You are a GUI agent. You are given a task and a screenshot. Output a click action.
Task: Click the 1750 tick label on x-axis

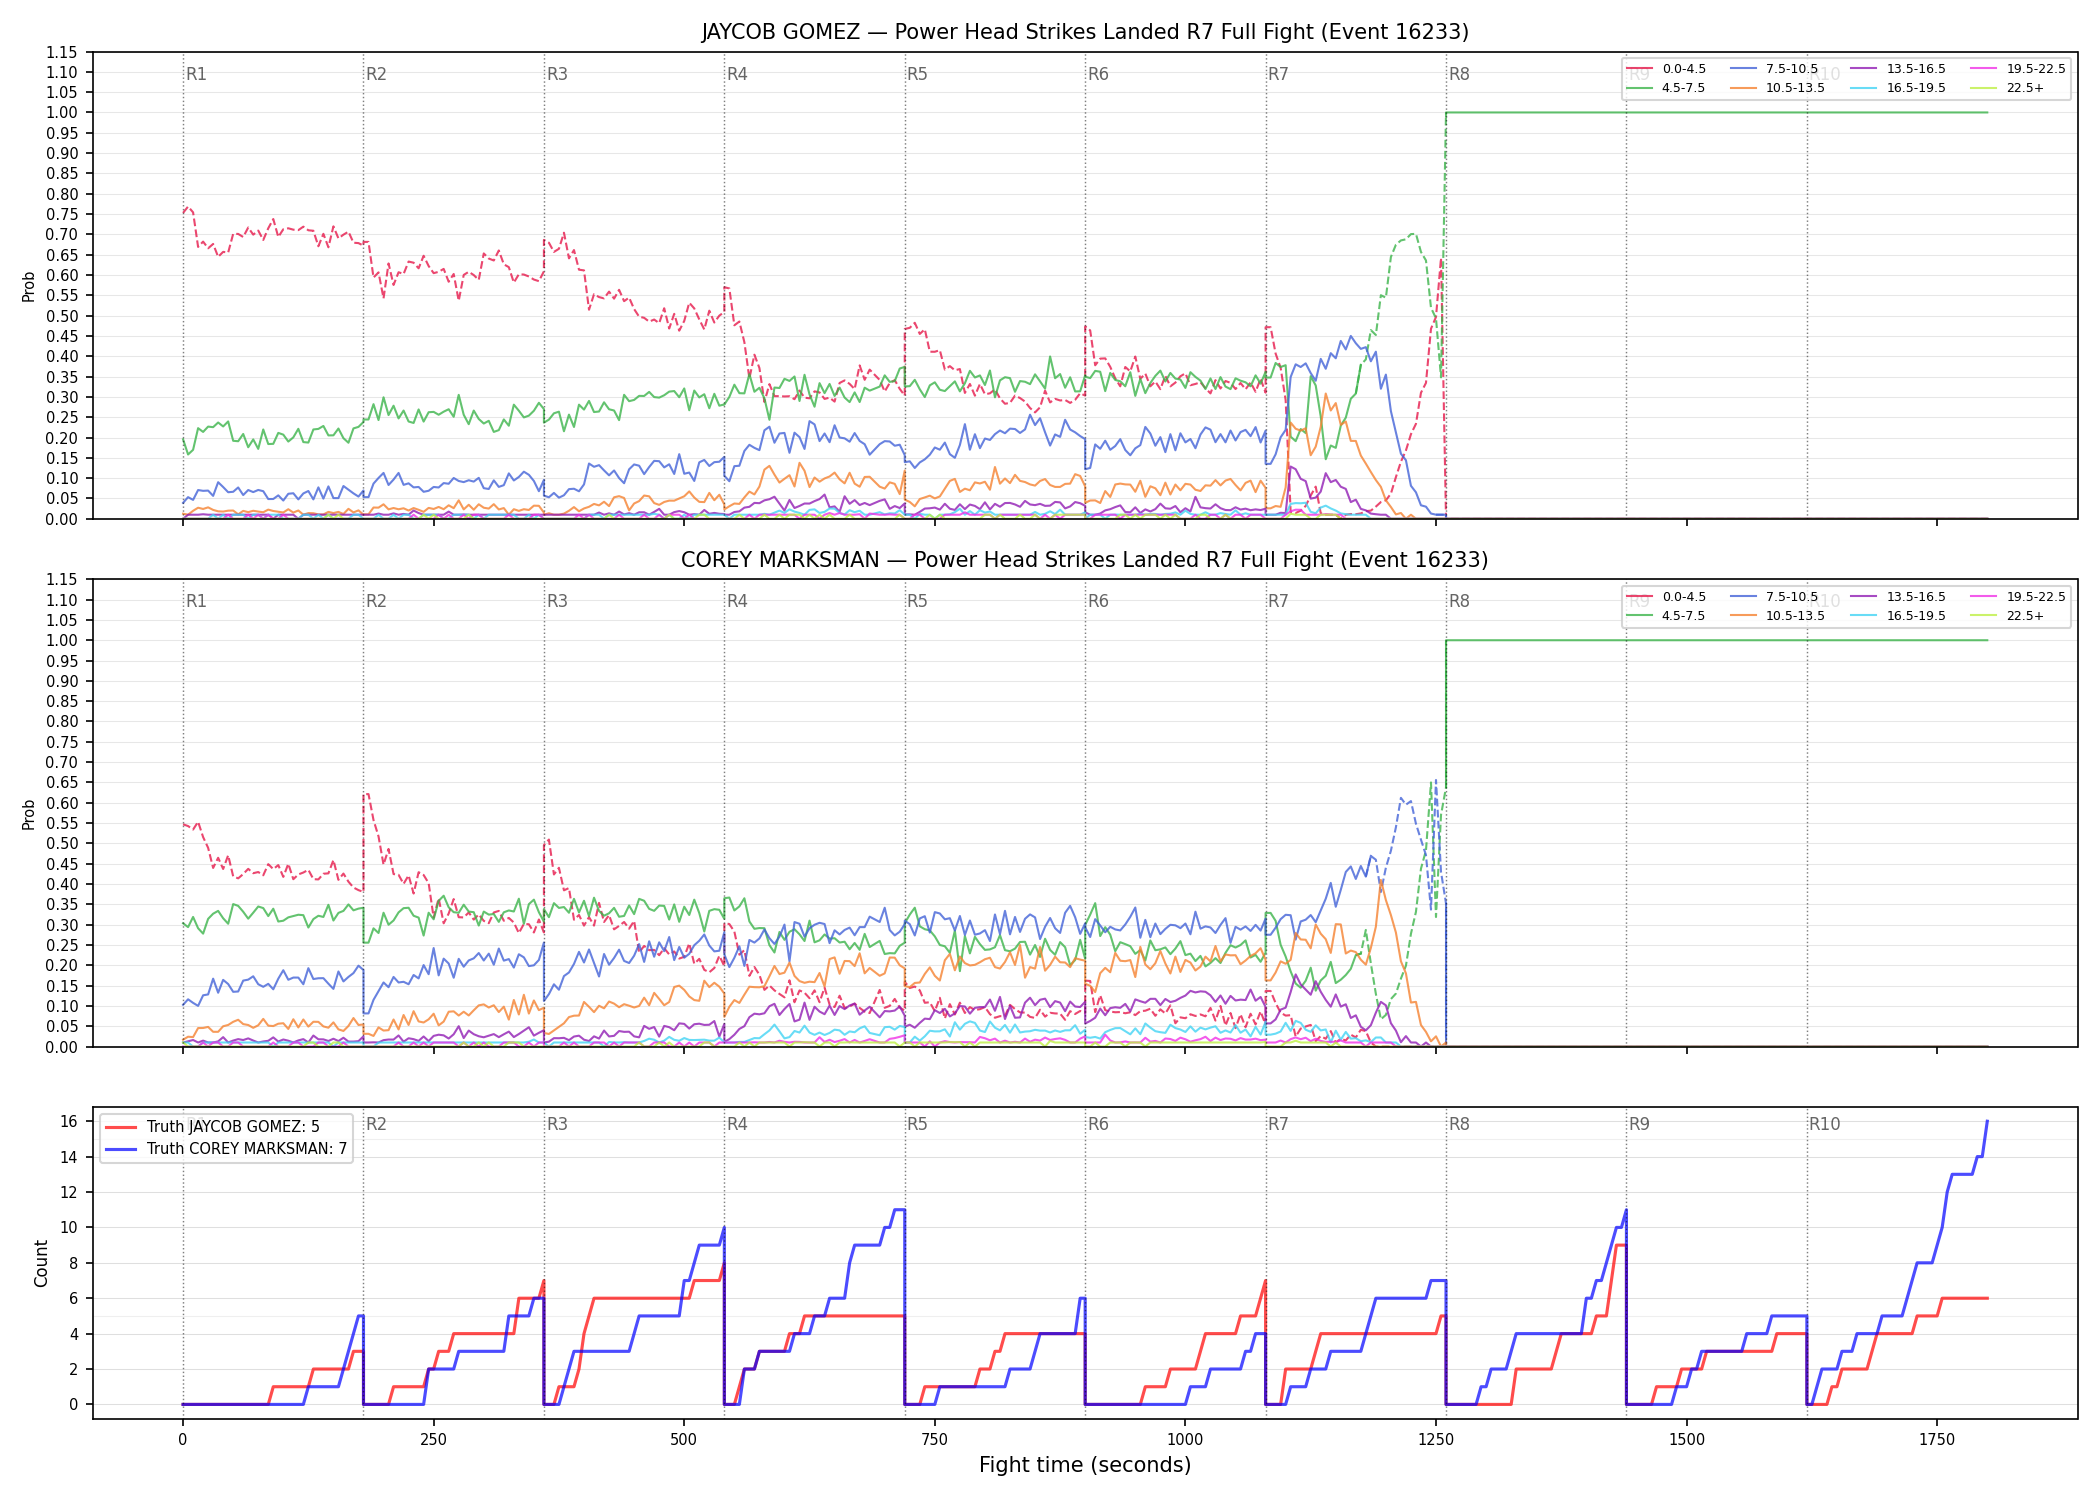tap(1937, 1440)
